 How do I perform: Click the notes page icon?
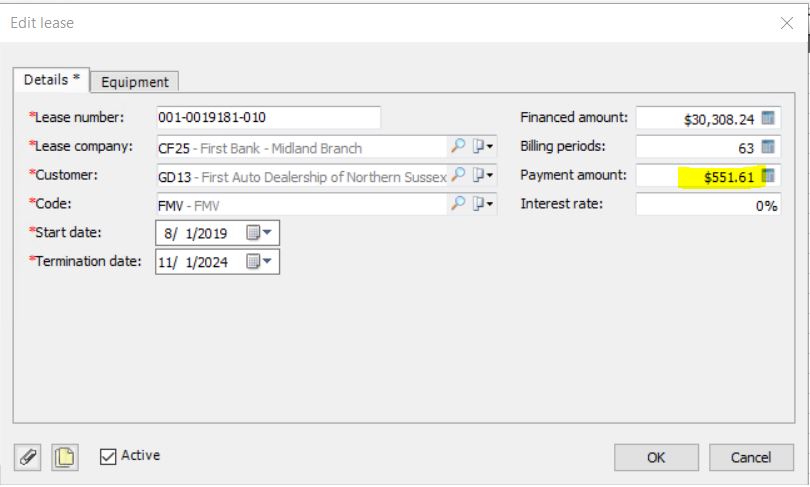point(65,457)
